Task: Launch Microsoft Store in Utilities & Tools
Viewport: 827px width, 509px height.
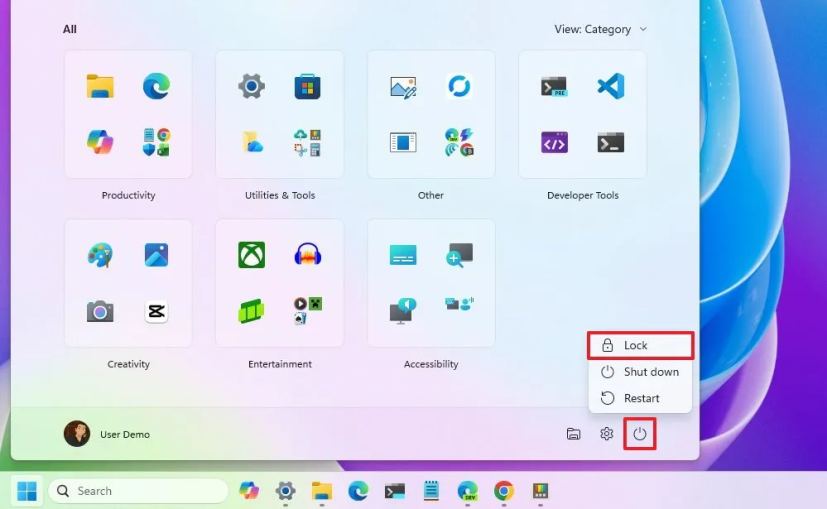Action: click(x=307, y=87)
